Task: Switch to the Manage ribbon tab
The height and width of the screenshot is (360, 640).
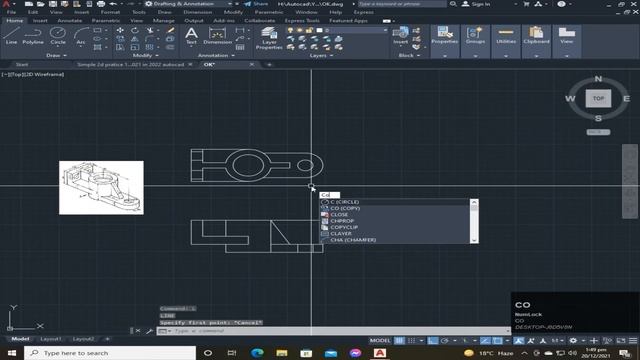Action: coord(163,20)
